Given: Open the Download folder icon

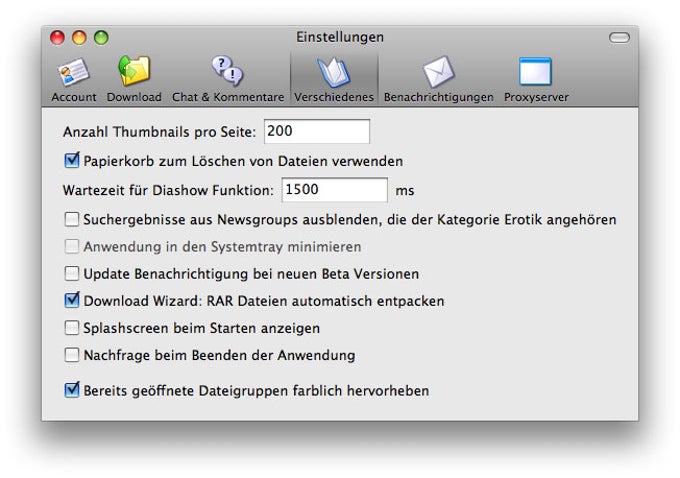Looking at the screenshot, I should click(x=134, y=70).
